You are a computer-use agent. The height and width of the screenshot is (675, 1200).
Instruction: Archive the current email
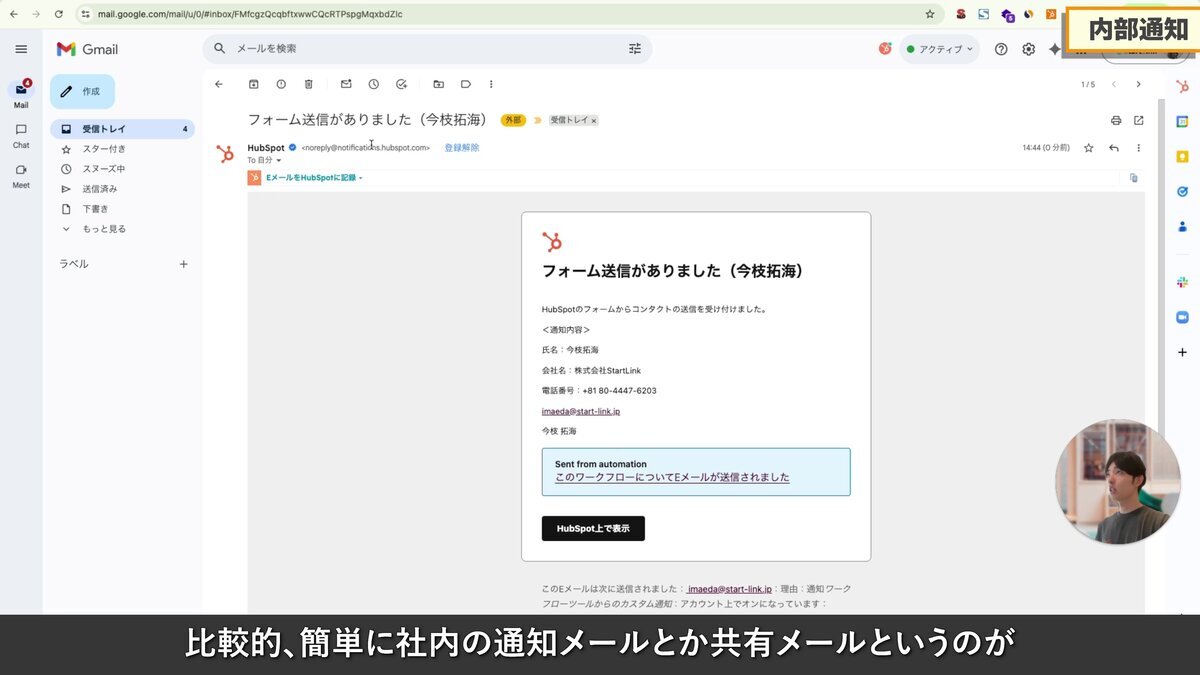(x=253, y=84)
